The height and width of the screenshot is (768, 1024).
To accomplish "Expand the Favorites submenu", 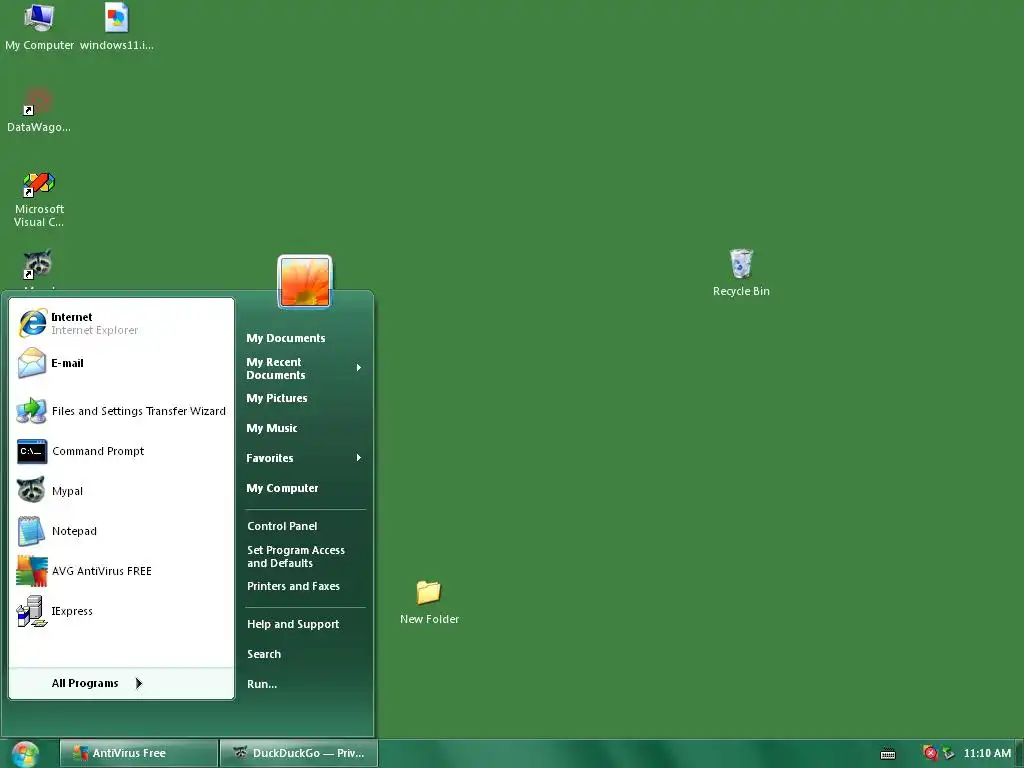I will click(x=304, y=458).
